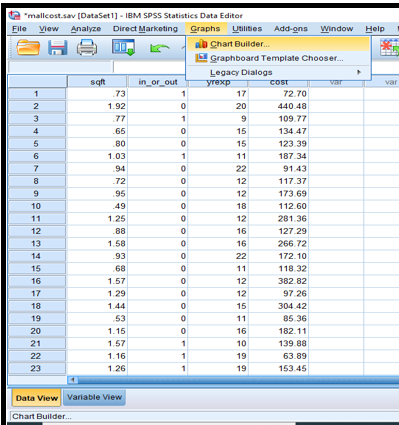Select the in_or_out column header
Viewport: 399px width, 425px height.
click(158, 82)
